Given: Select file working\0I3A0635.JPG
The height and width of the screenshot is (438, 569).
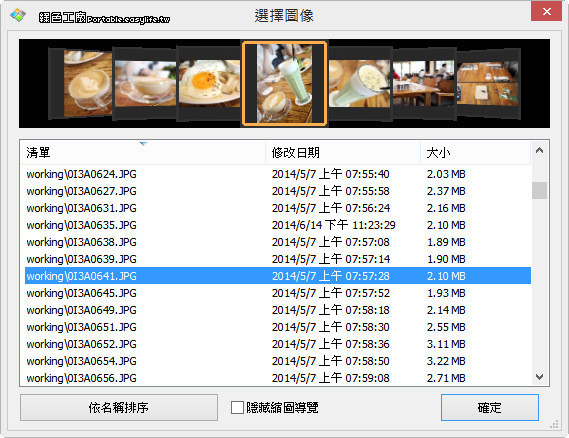Looking at the screenshot, I should [x=278, y=225].
